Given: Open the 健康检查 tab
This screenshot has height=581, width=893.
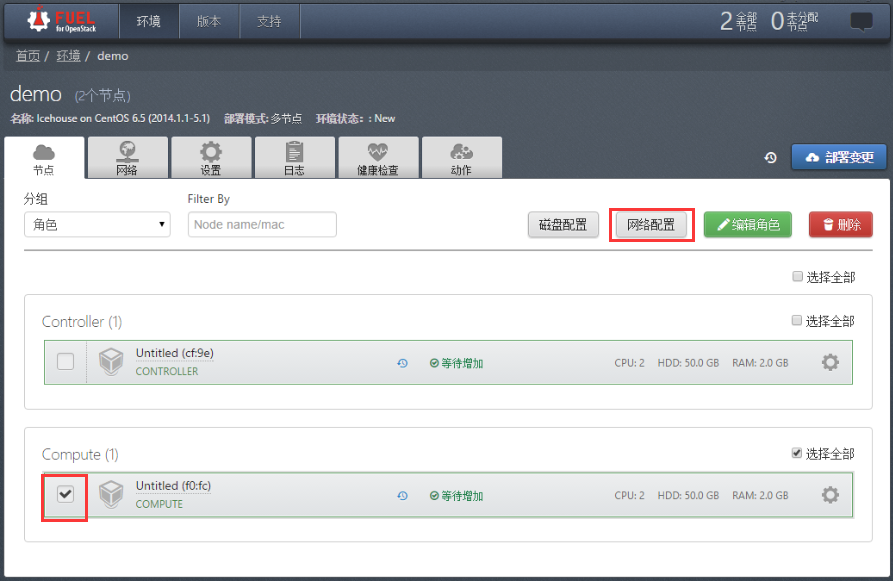Looking at the screenshot, I should click(x=378, y=158).
